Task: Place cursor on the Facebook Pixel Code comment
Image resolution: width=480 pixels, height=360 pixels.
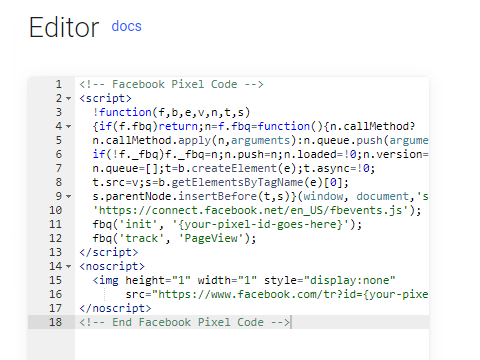Action: [171, 84]
